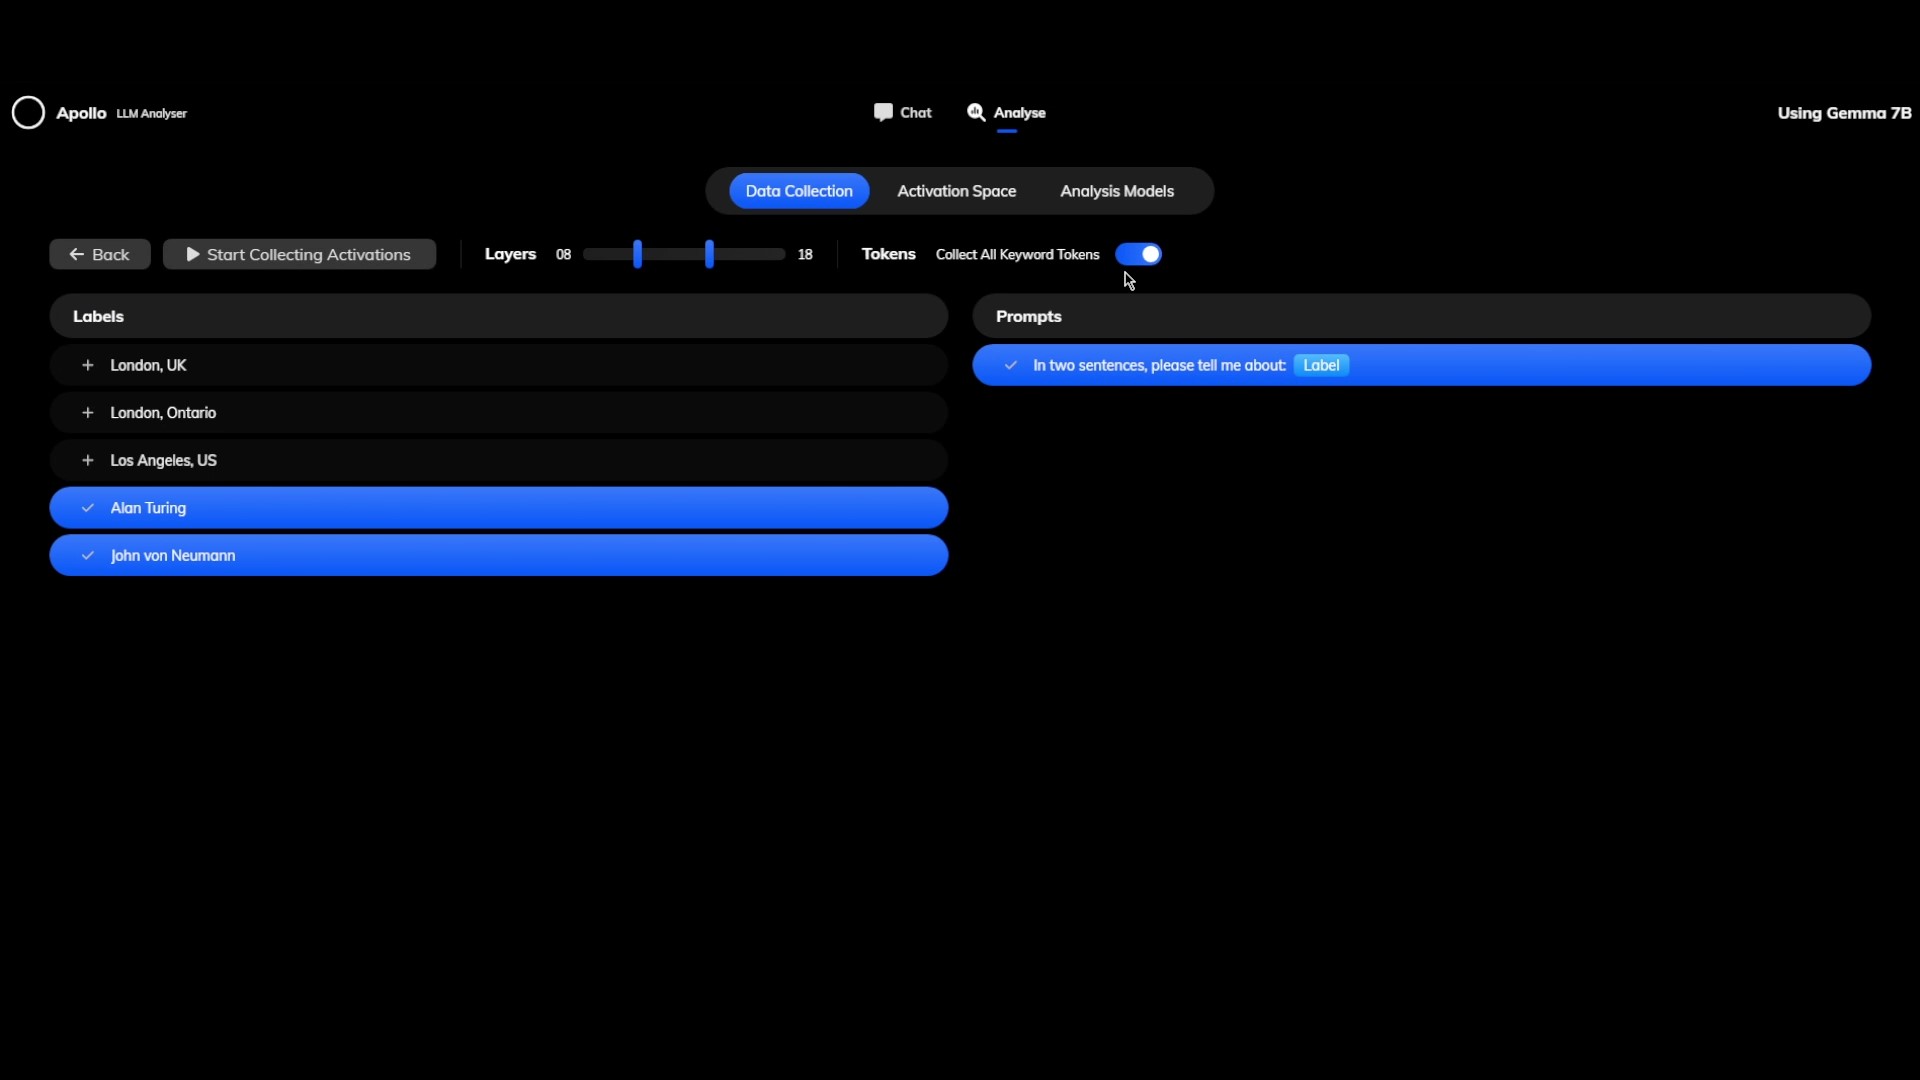The image size is (1920, 1080).
Task: Click plus icon beside London, Ontario
Action: 88,413
